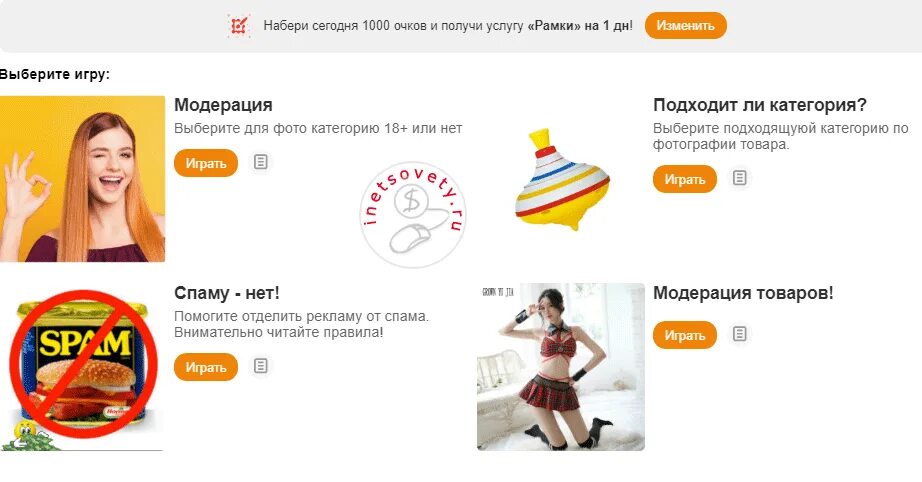
Task: Start the 18+ photo Модерация game with Играть
Action: [206, 163]
